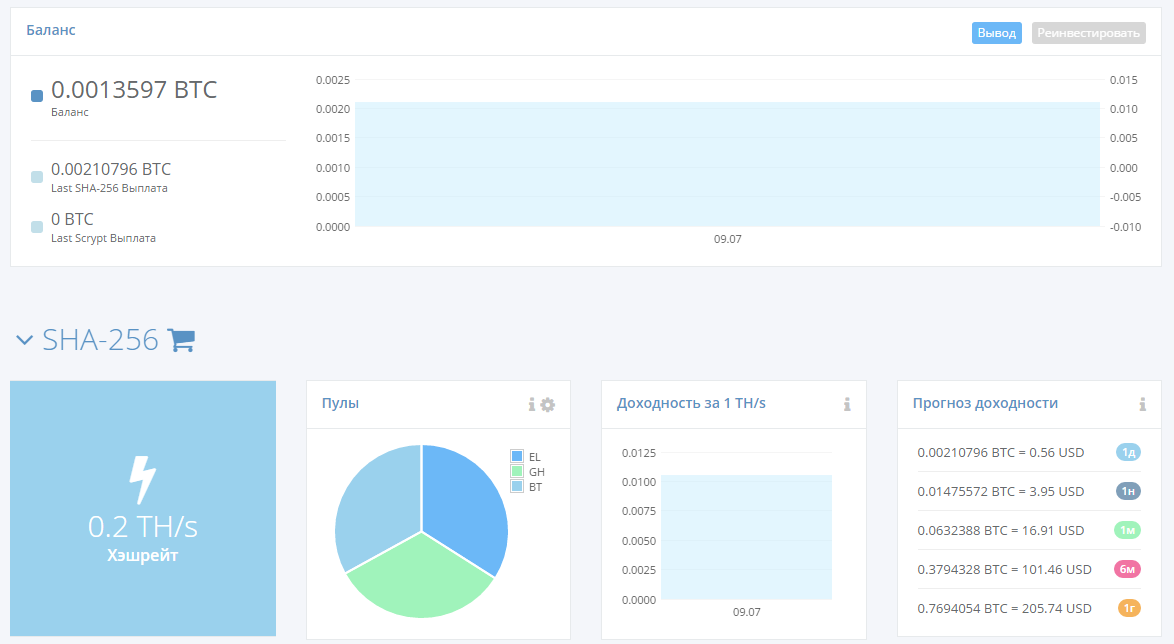Image resolution: width=1174 pixels, height=644 pixels.
Task: Click the Доходность за 1 TH/s title
Action: [691, 403]
